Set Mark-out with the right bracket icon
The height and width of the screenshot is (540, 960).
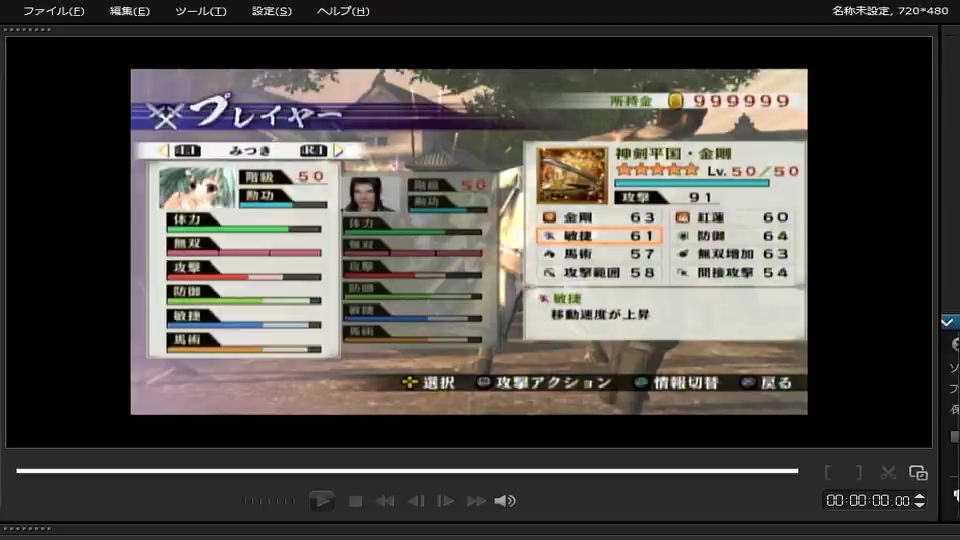(858, 472)
